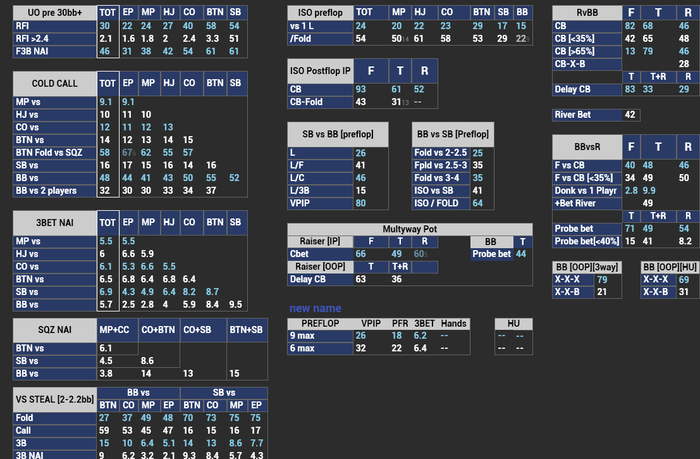Select F3B NAI TOT value 46
Viewport: 700px width, 459px height.
104,51
